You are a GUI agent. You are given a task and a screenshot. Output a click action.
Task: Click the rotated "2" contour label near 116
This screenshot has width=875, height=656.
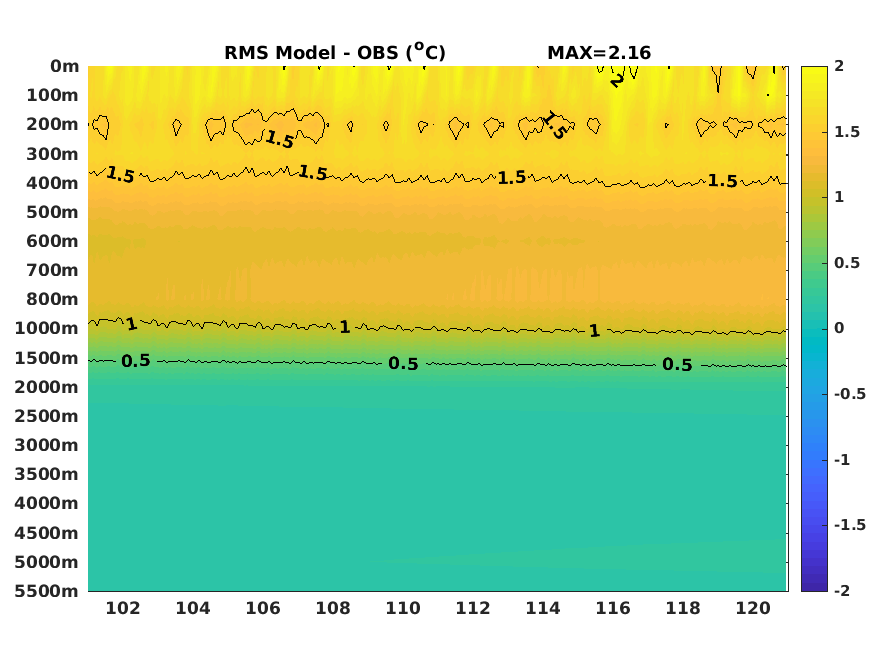click(x=617, y=80)
